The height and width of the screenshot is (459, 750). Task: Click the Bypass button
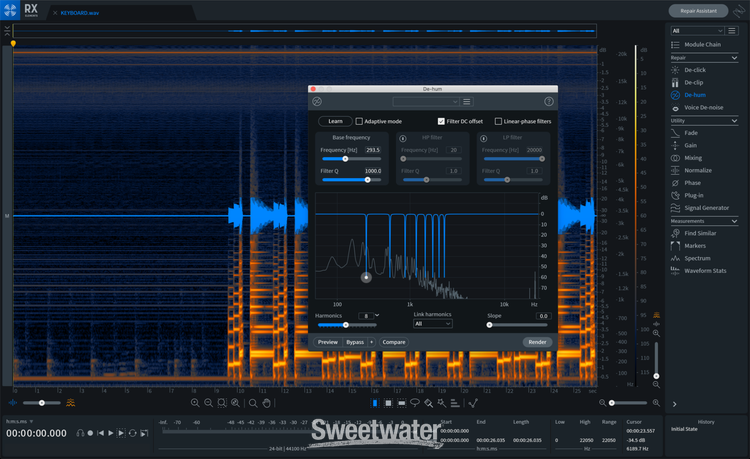[355, 342]
